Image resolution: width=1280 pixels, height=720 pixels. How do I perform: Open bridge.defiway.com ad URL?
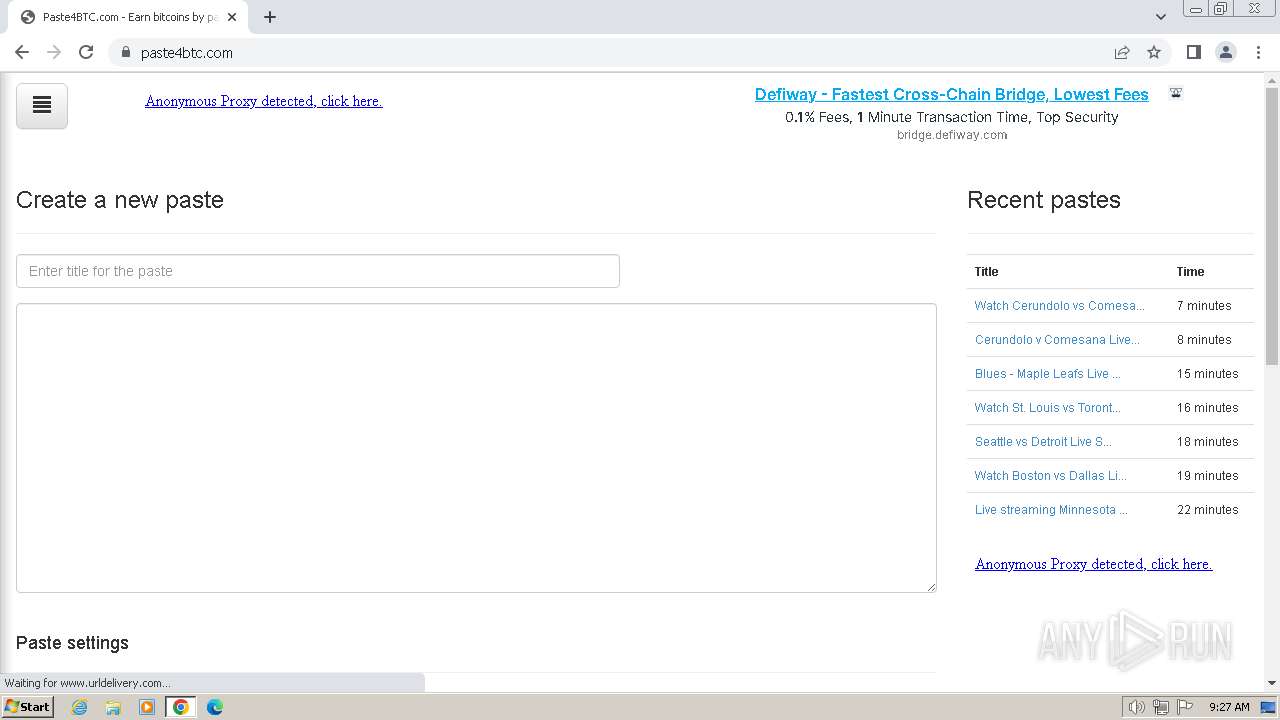tap(952, 135)
